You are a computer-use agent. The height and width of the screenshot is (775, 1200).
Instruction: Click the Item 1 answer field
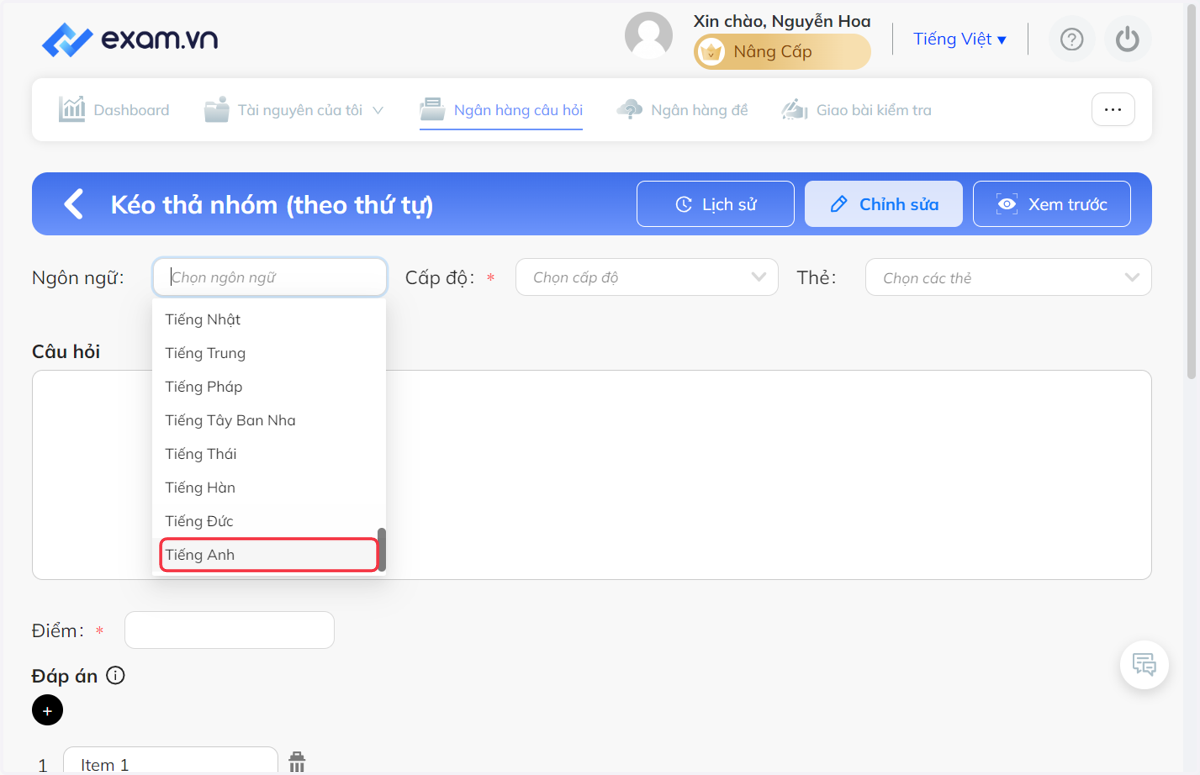(170, 764)
